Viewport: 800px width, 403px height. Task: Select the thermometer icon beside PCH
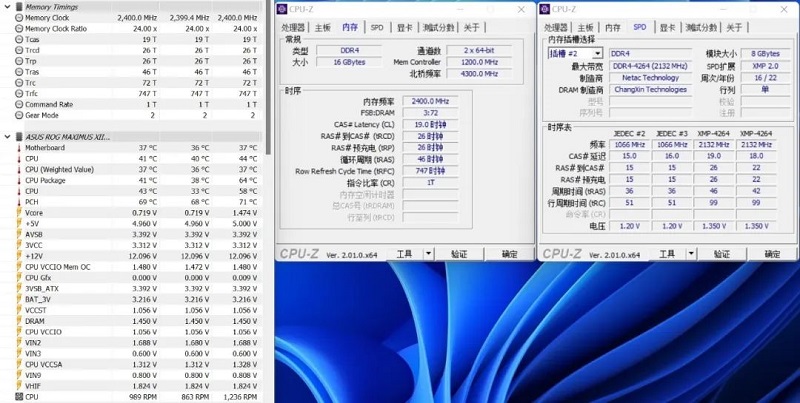[x=19, y=202]
